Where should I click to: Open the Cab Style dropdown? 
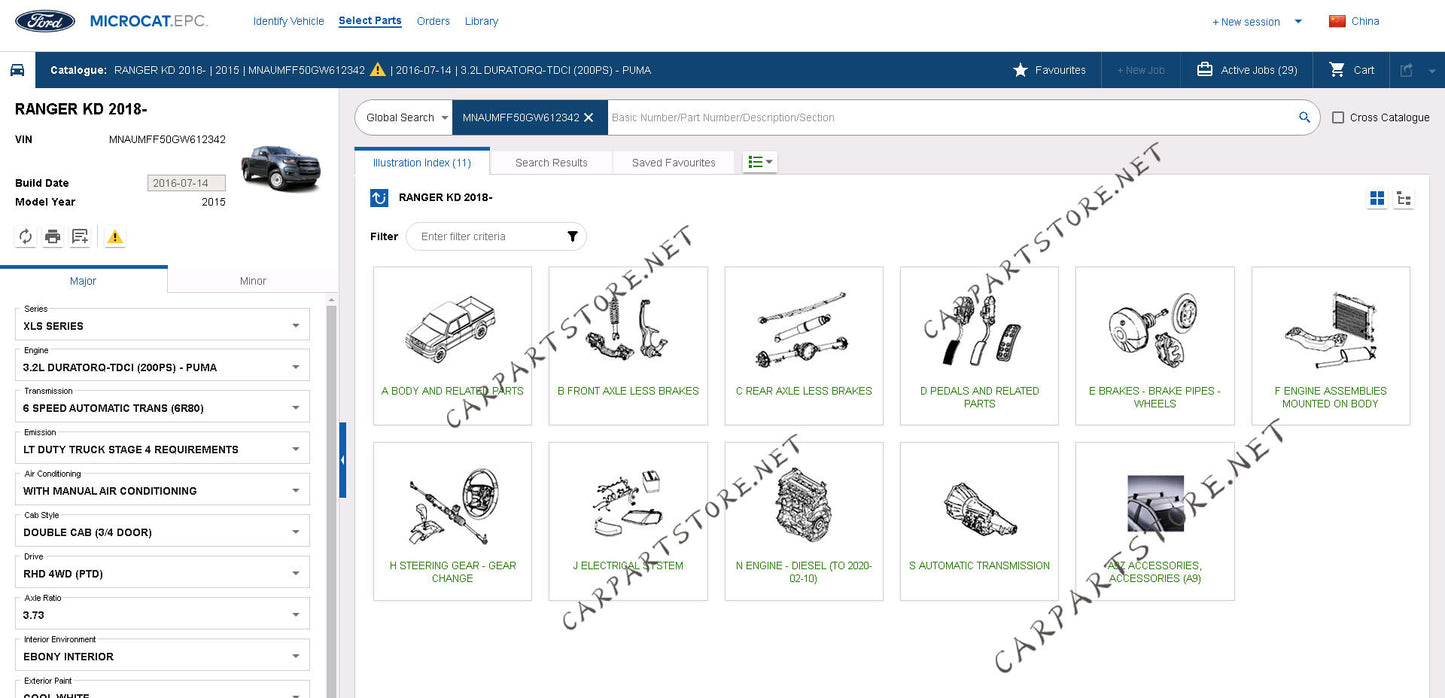coord(296,532)
